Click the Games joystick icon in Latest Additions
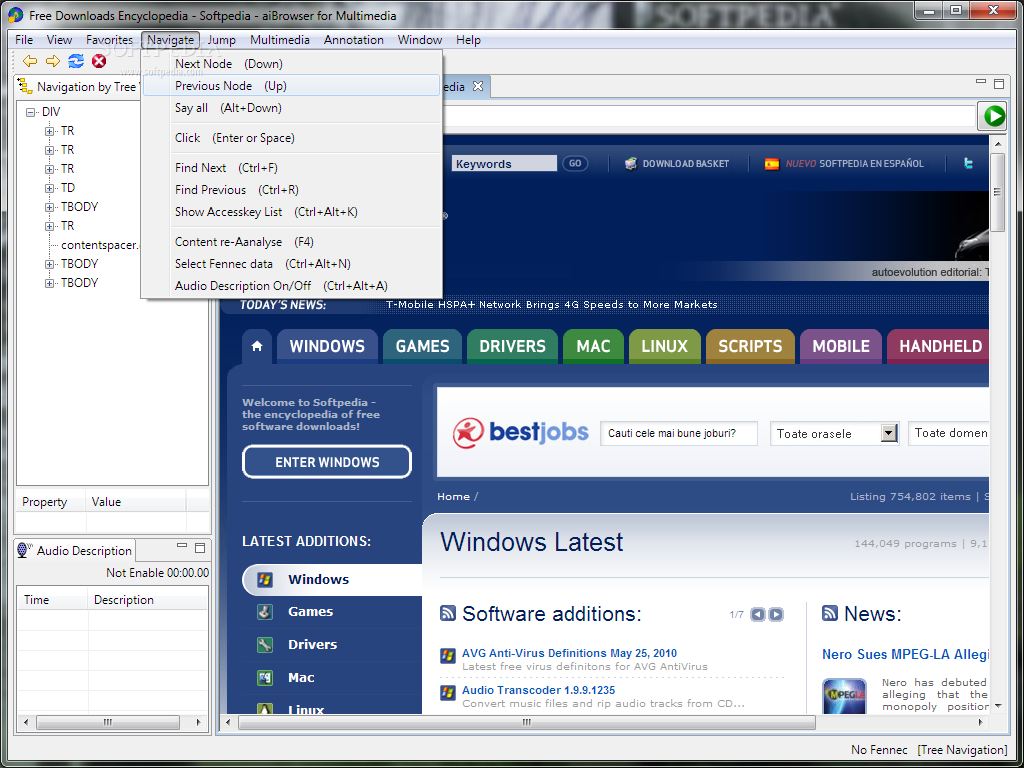This screenshot has height=768, width=1024. pos(264,612)
